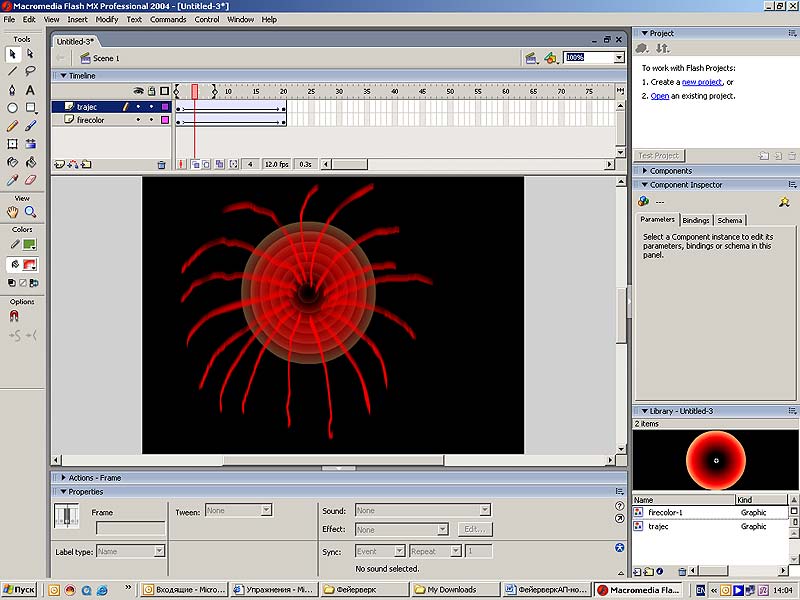
Task: Select the Lasso tool
Action: pos(31,71)
